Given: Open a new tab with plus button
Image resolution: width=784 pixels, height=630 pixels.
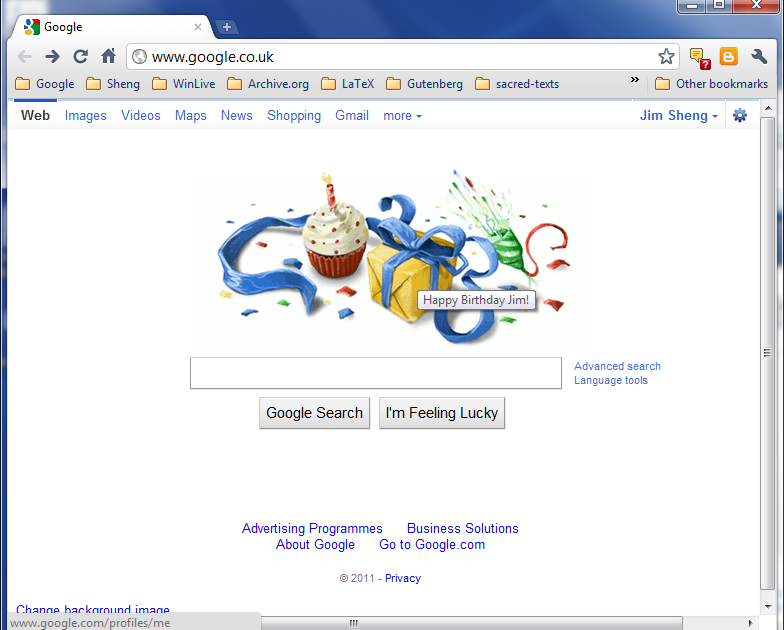Looking at the screenshot, I should click(226, 27).
